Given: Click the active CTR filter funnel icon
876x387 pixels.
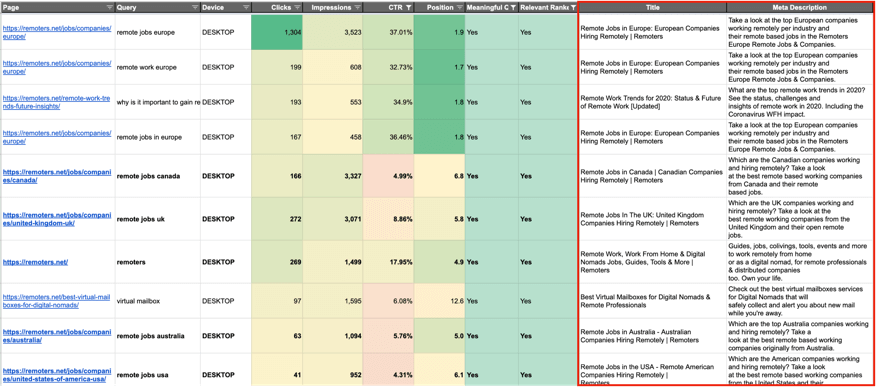Looking at the screenshot, I should [409, 8].
